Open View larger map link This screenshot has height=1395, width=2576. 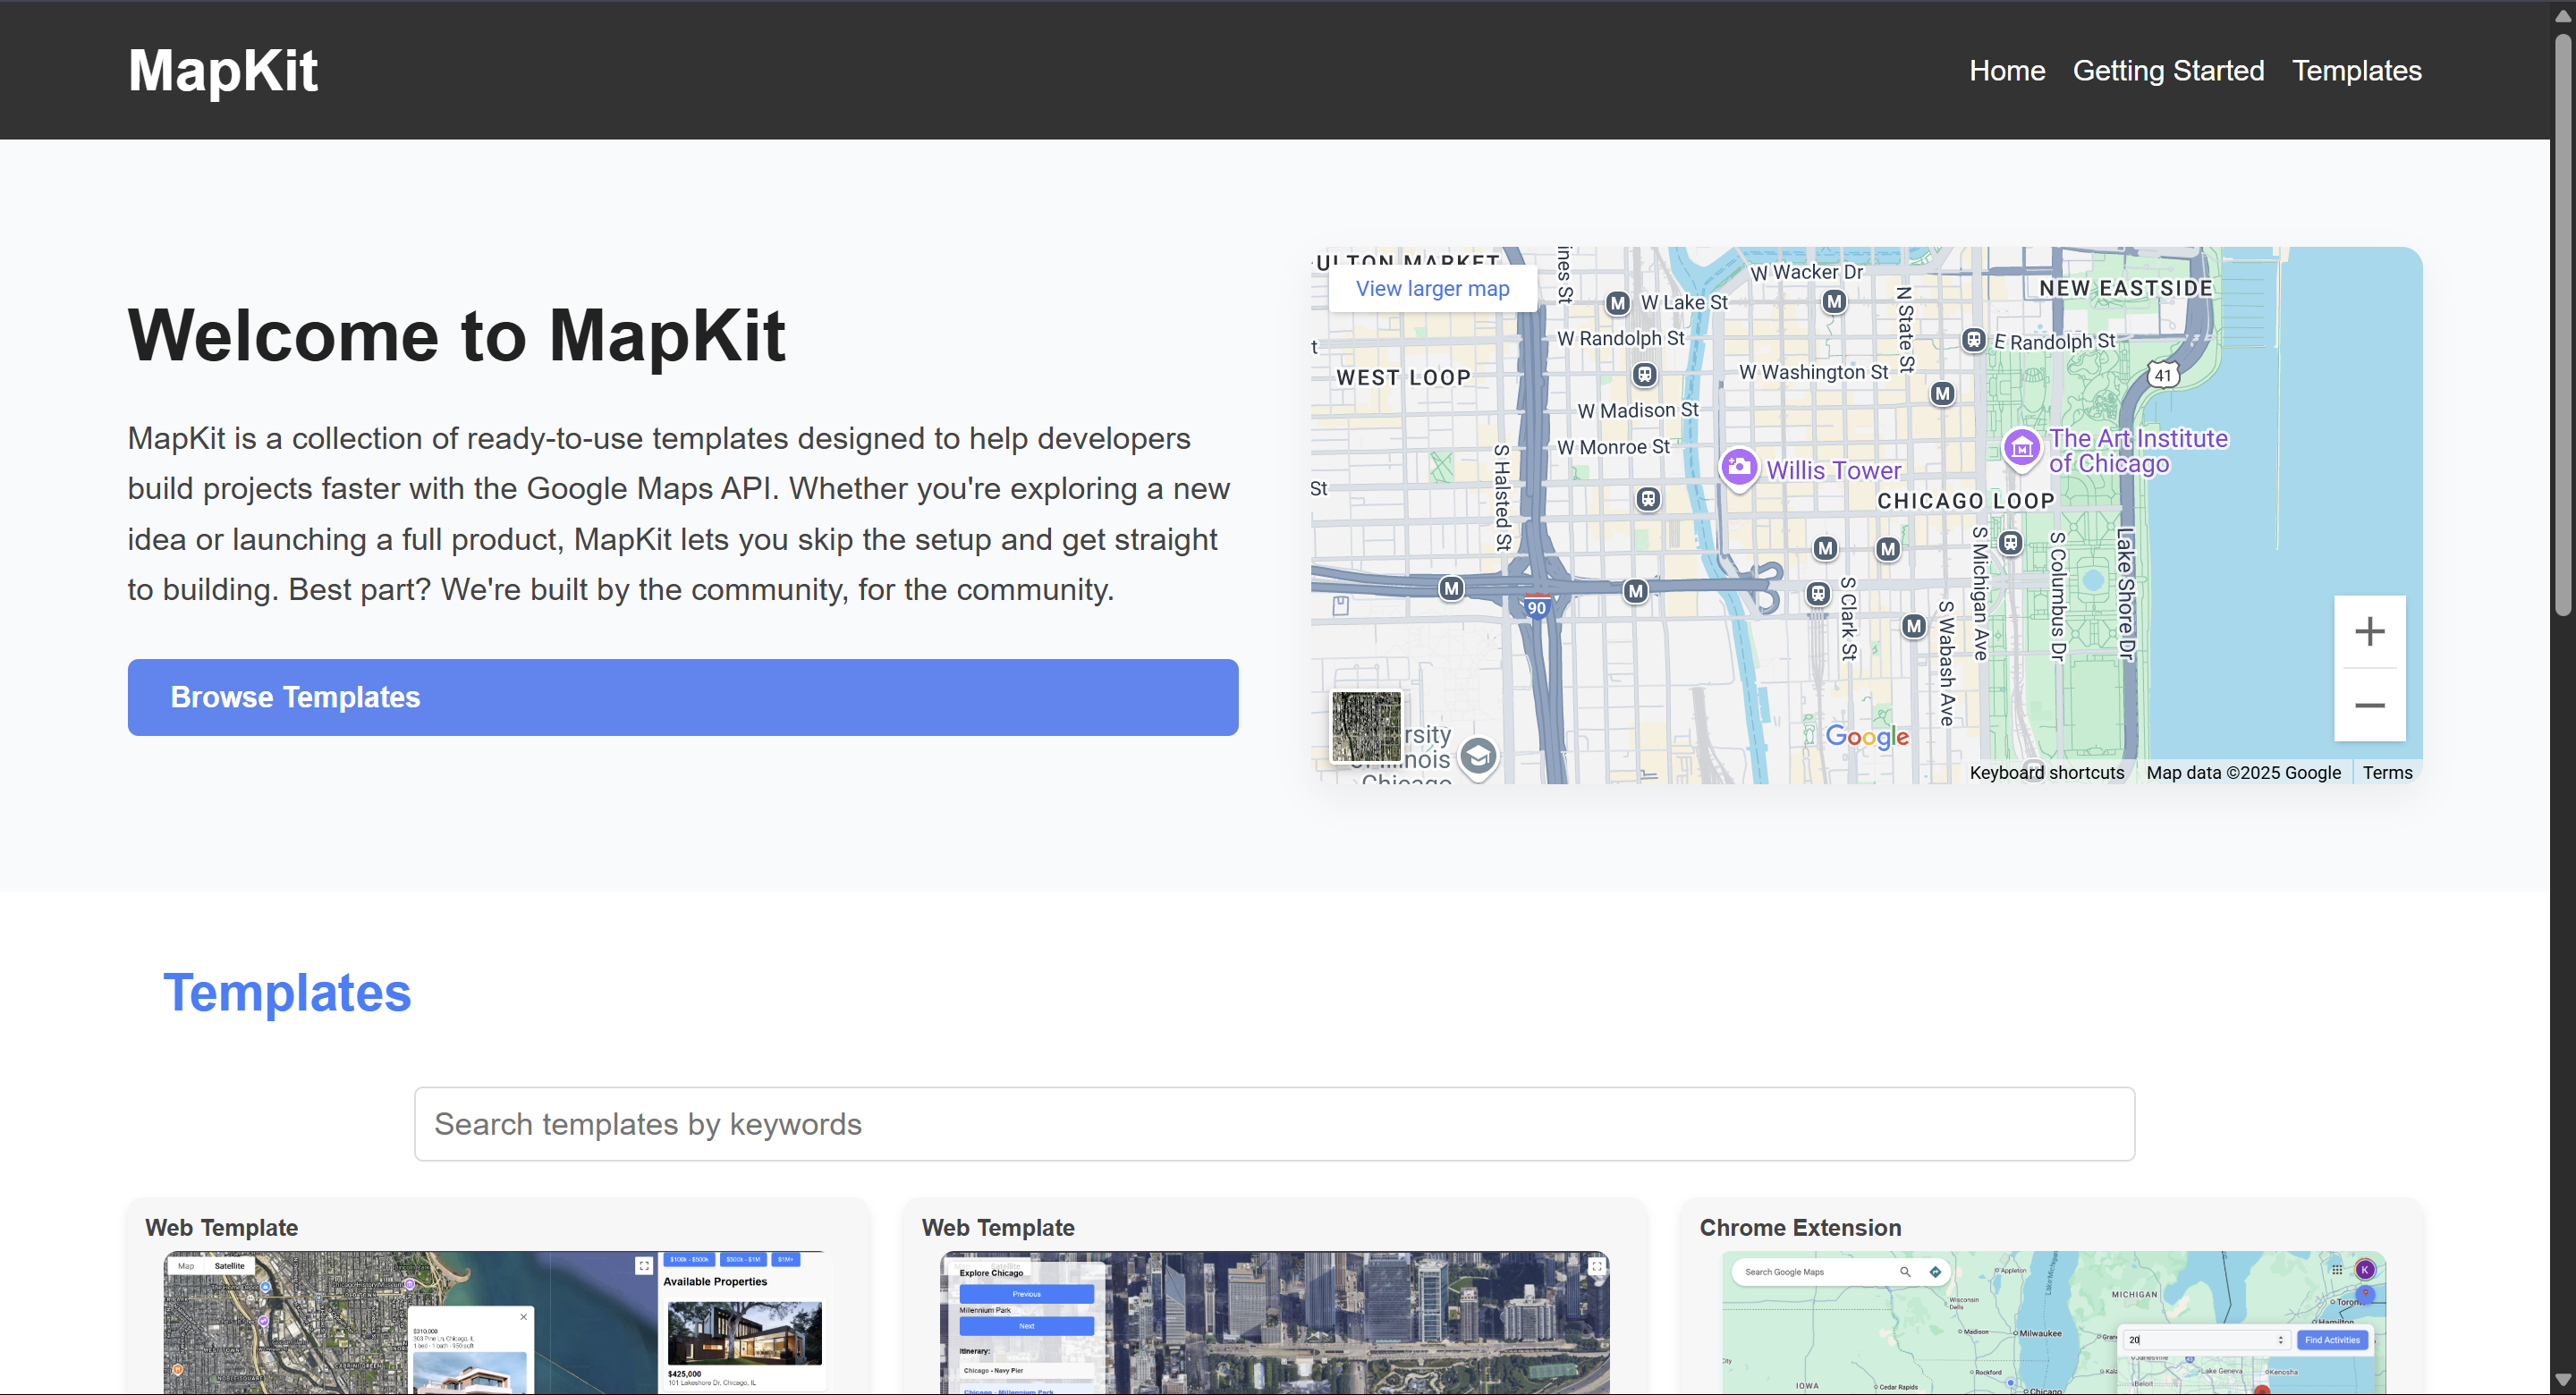(x=1432, y=289)
